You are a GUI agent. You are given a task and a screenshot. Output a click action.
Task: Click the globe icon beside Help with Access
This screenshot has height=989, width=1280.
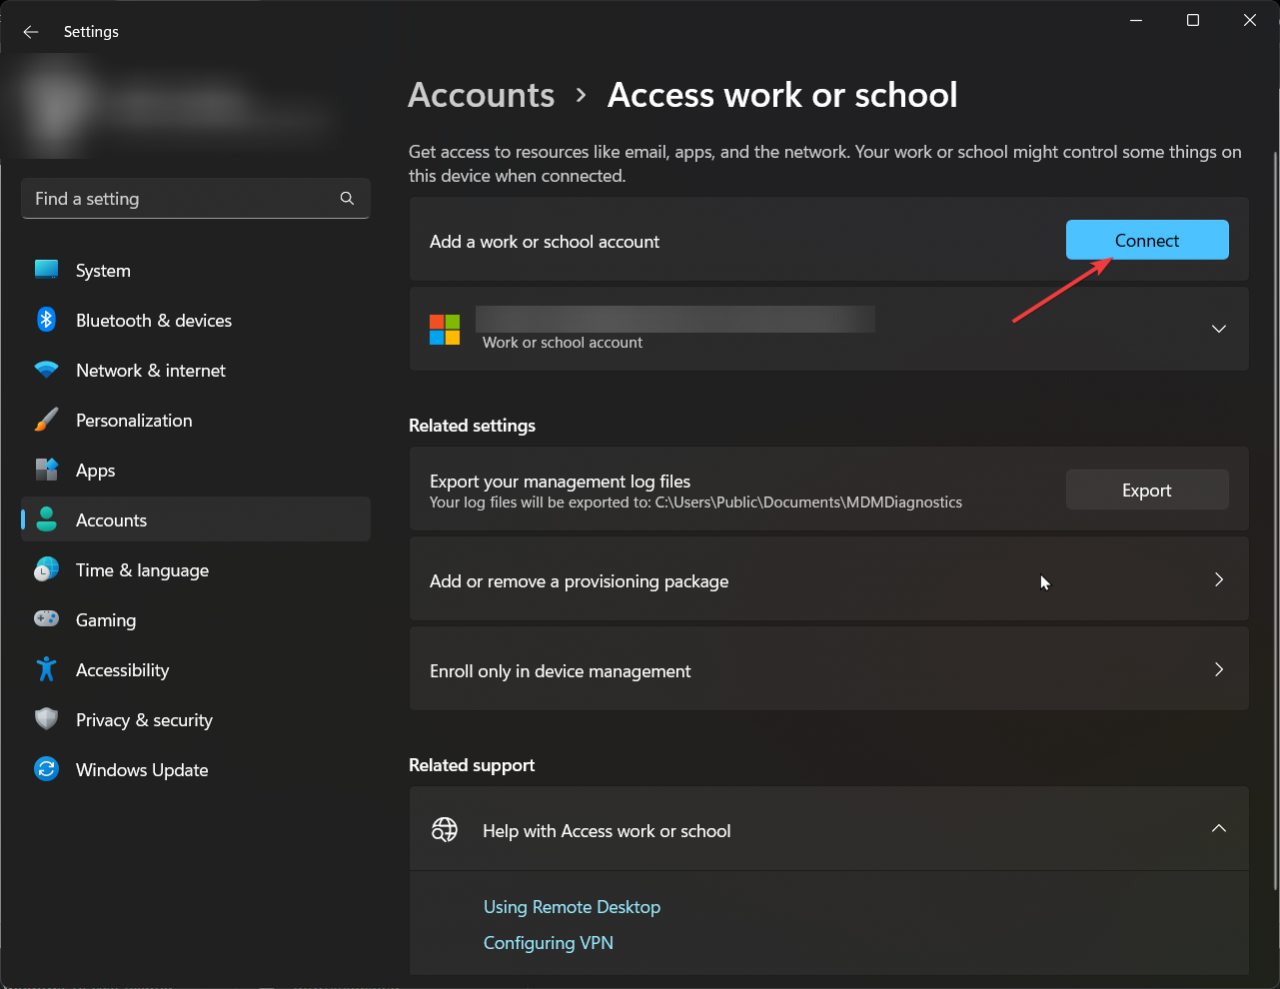click(444, 829)
